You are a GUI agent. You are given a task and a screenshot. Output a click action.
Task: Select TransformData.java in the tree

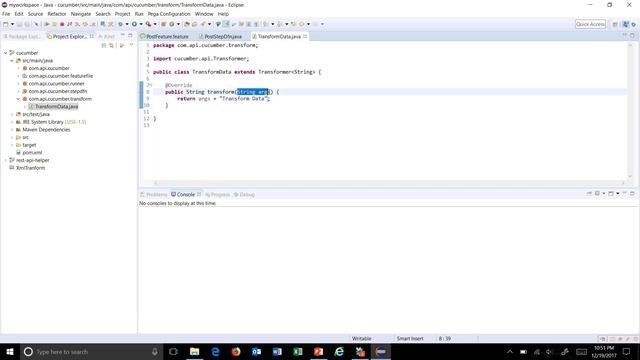tap(53, 107)
